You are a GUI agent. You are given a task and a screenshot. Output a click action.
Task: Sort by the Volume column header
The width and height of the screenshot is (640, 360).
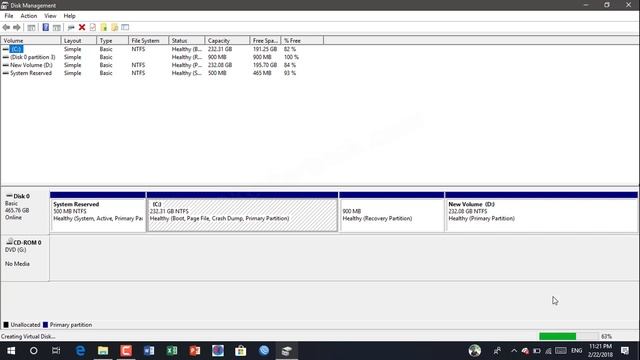pyautogui.click(x=31, y=40)
